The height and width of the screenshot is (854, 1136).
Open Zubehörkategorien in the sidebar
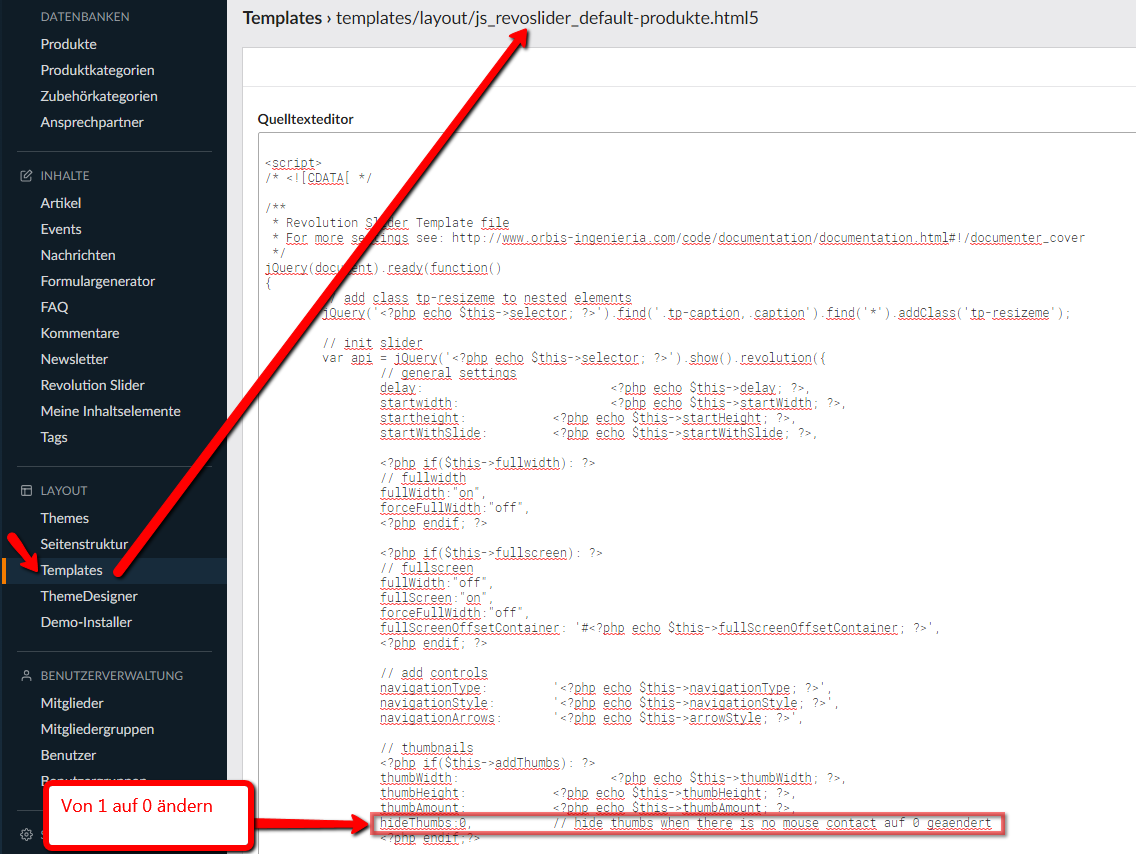coord(99,96)
